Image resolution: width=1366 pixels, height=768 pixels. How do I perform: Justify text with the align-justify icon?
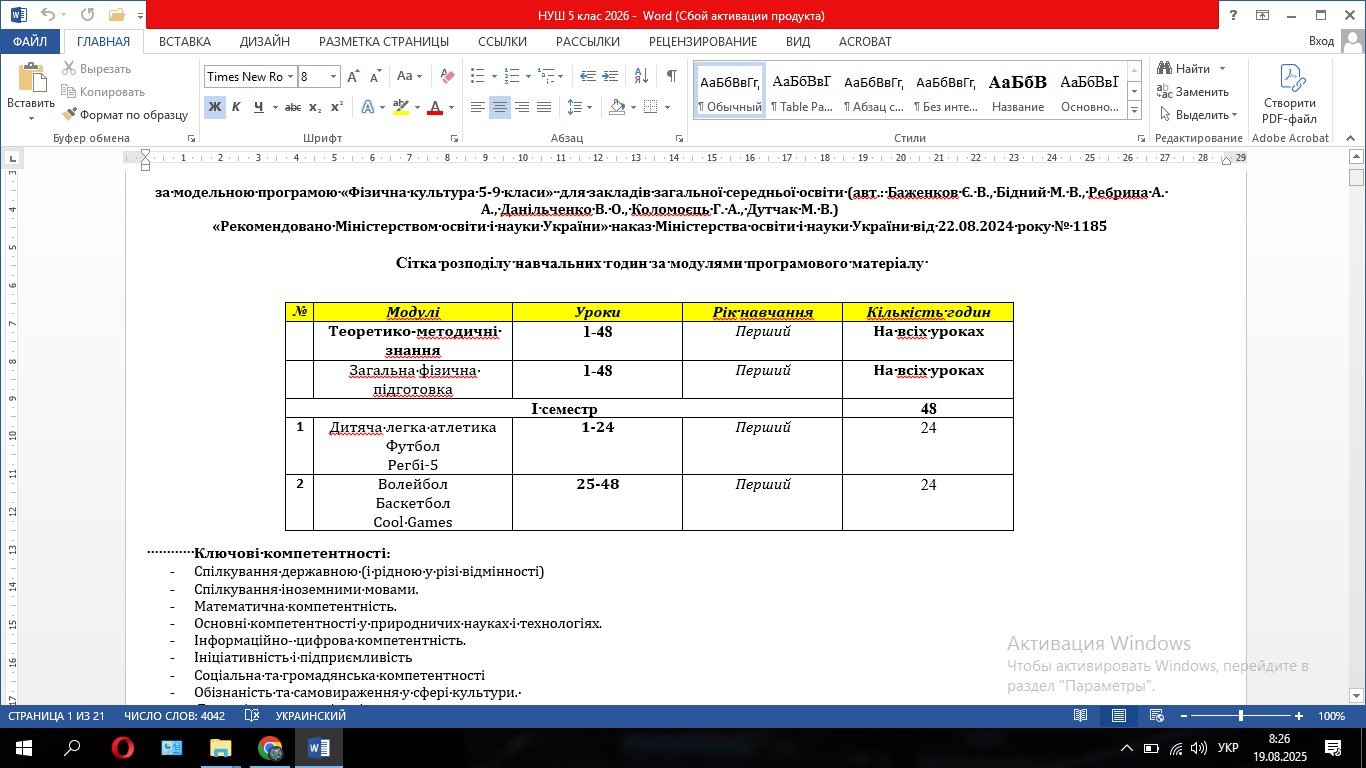tap(544, 107)
